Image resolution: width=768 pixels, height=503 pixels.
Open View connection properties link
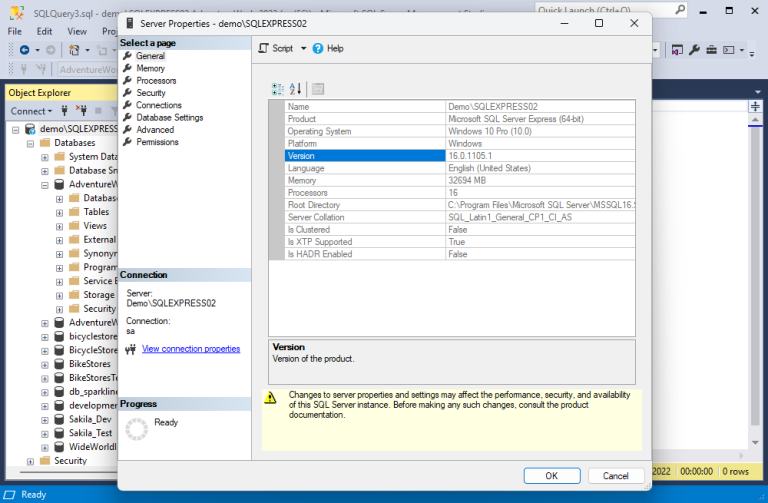[191, 349]
